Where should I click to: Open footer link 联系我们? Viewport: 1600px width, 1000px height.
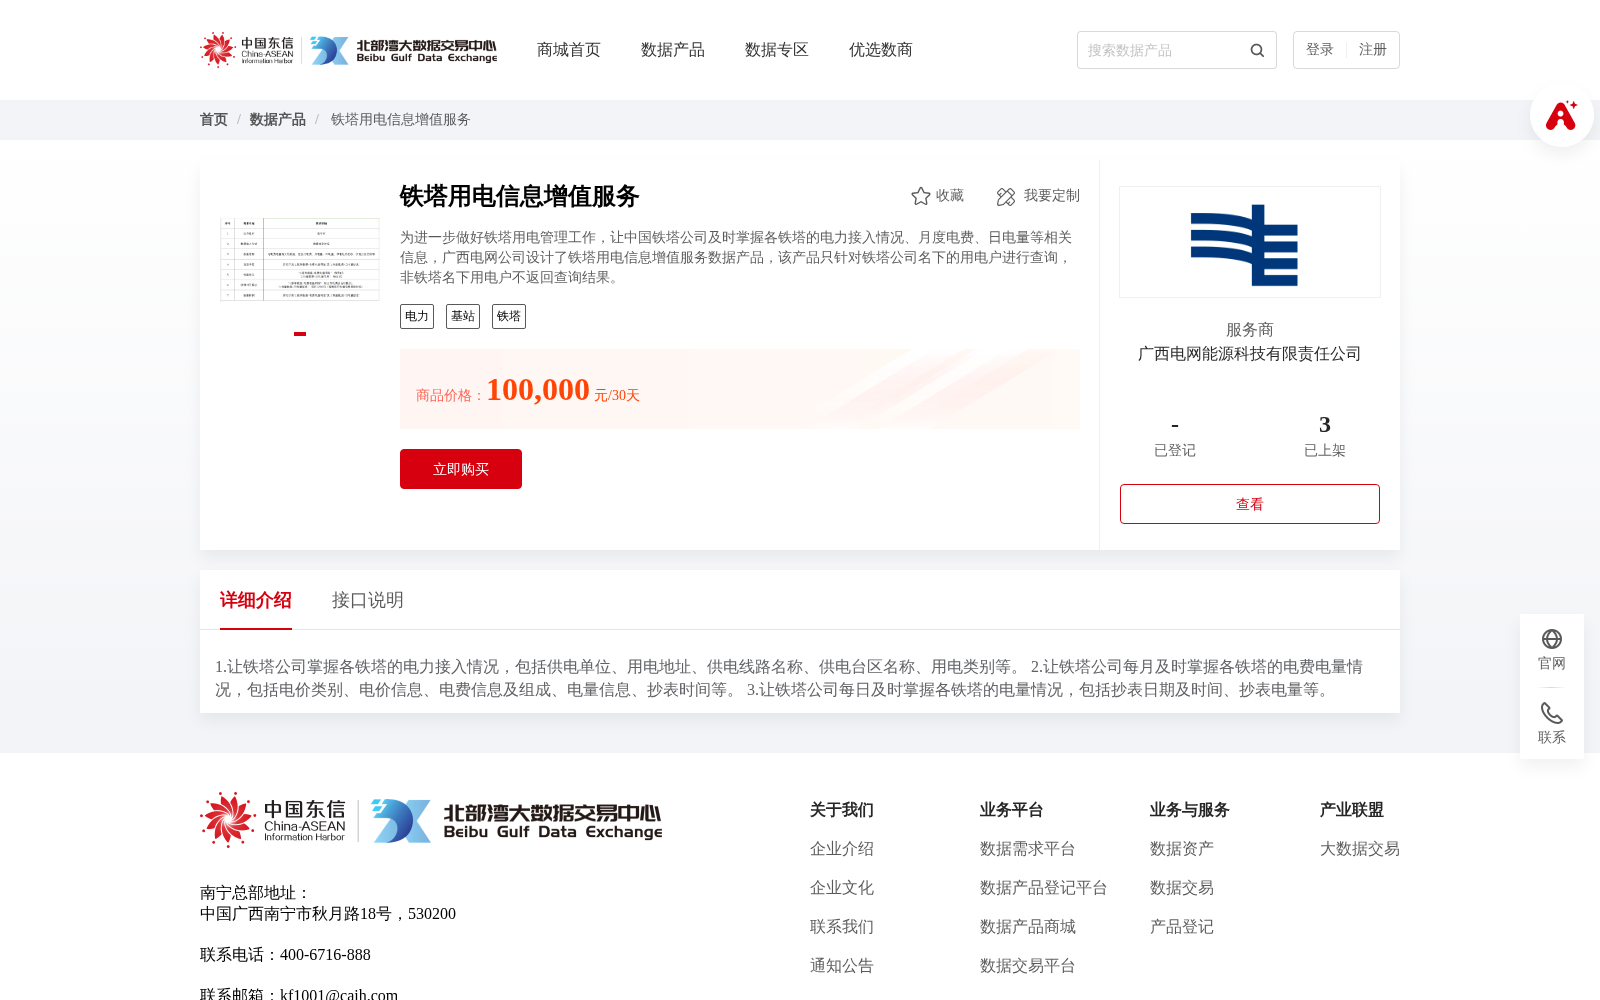842,927
